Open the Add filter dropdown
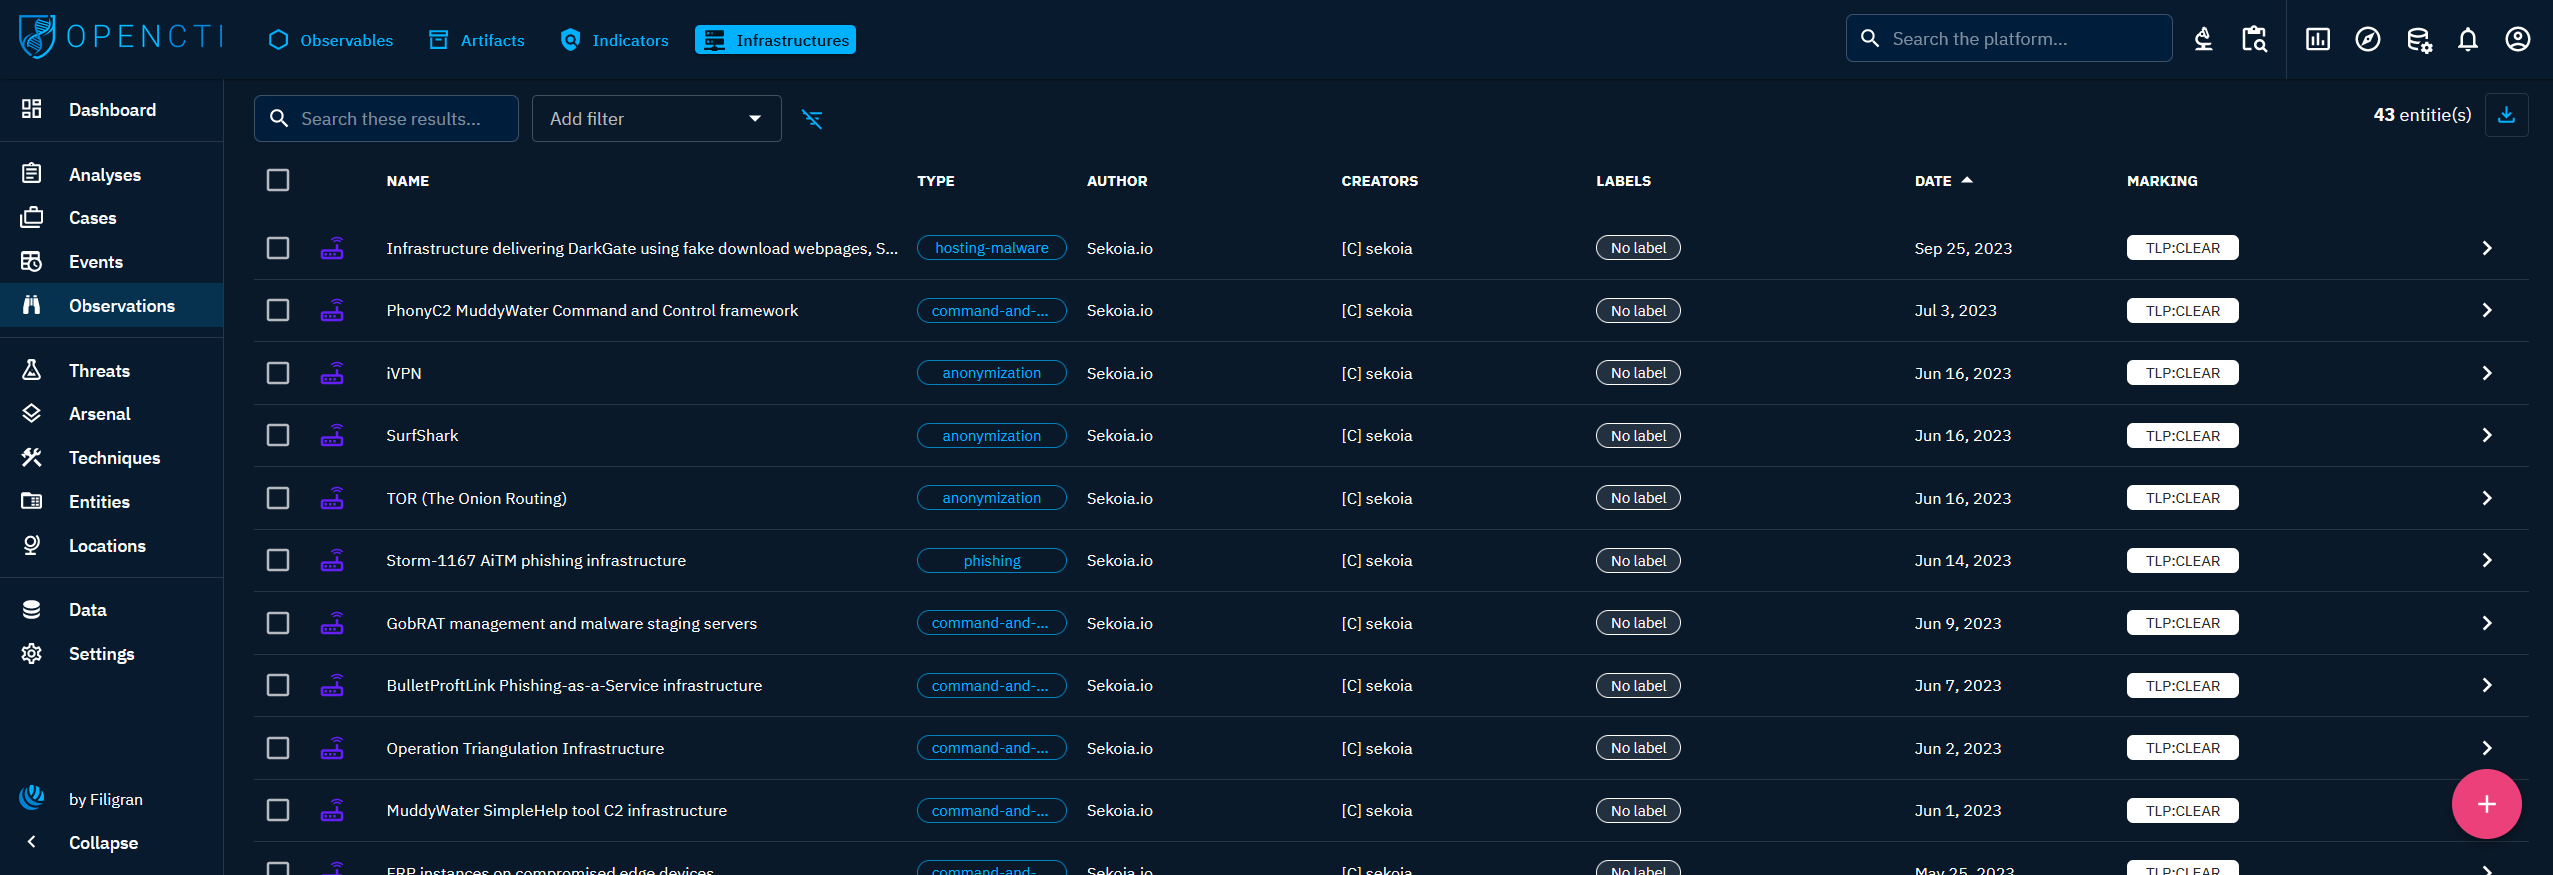Screen dimensions: 2553x875 click(x=656, y=119)
